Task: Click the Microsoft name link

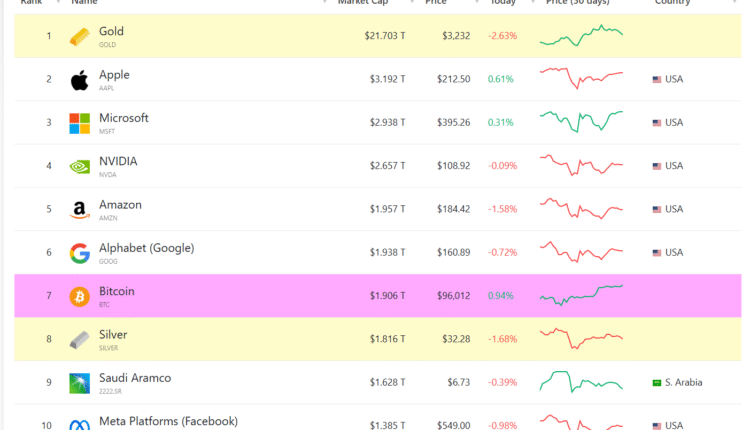Action: [x=123, y=117]
